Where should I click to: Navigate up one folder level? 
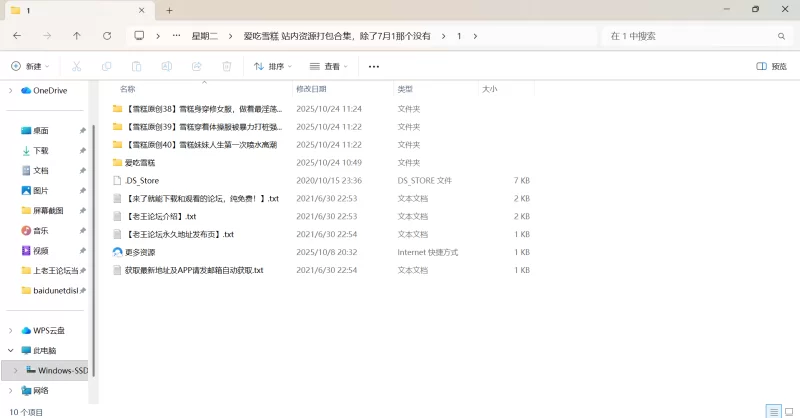coord(77,35)
